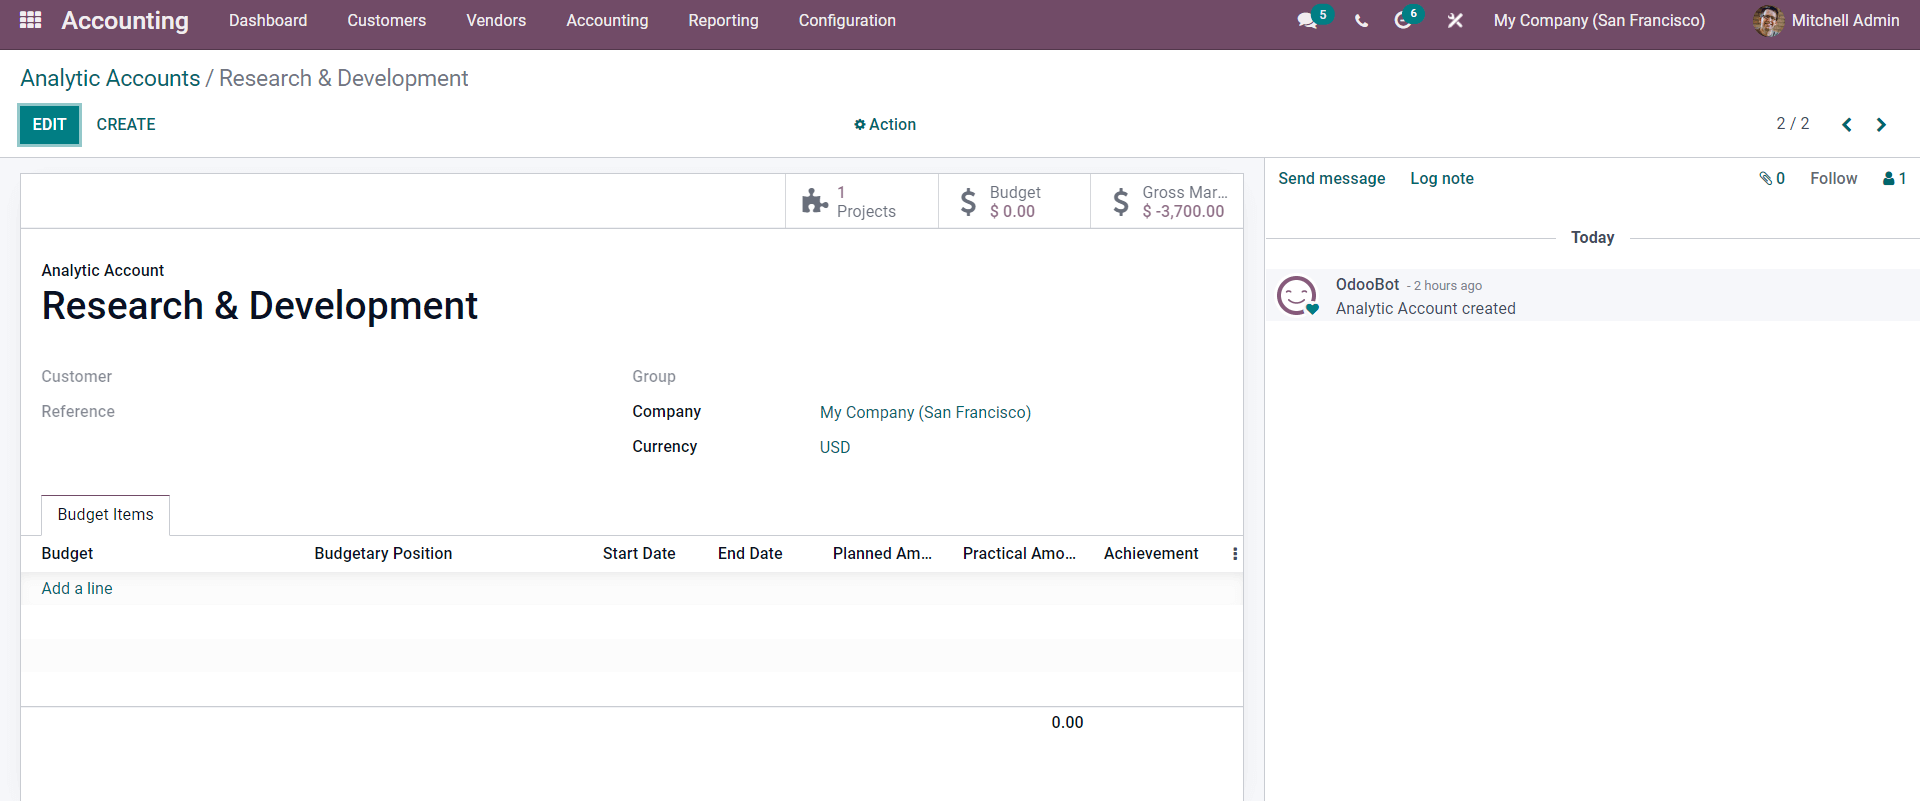Click the Analytic Account created message
This screenshot has height=801, width=1920.
(1425, 308)
